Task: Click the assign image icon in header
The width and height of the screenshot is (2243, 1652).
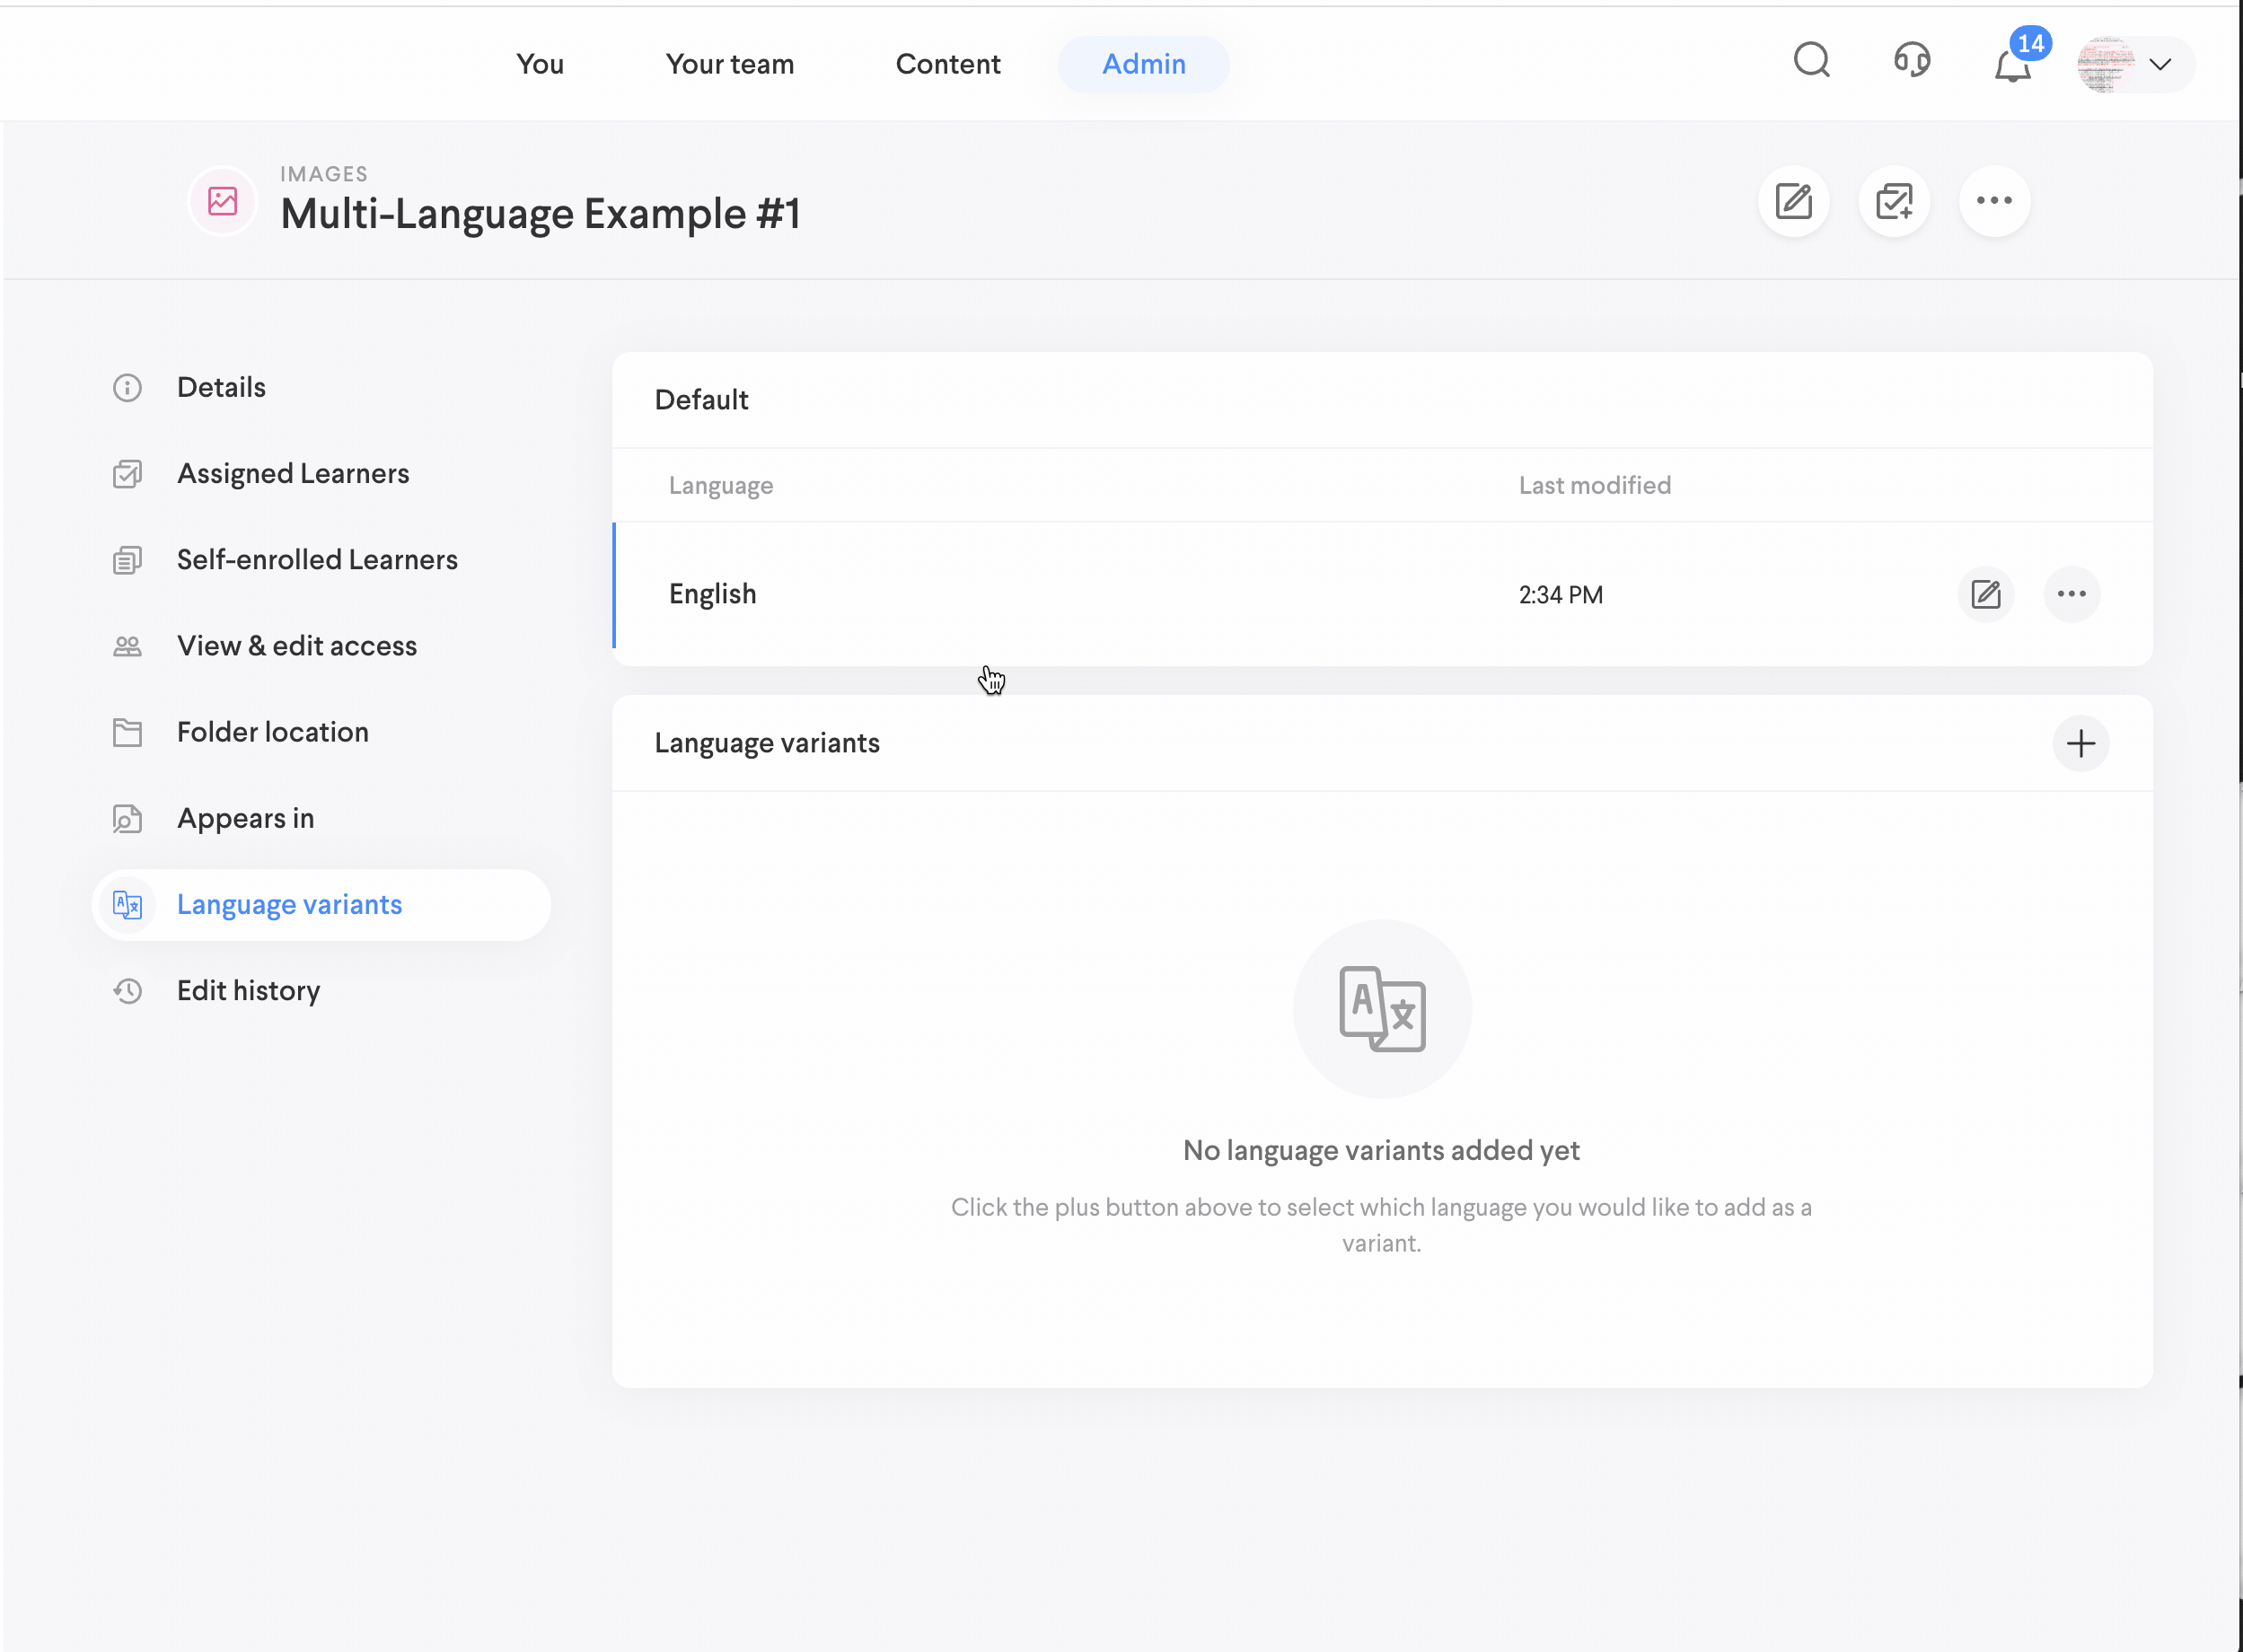Action: coord(1893,202)
